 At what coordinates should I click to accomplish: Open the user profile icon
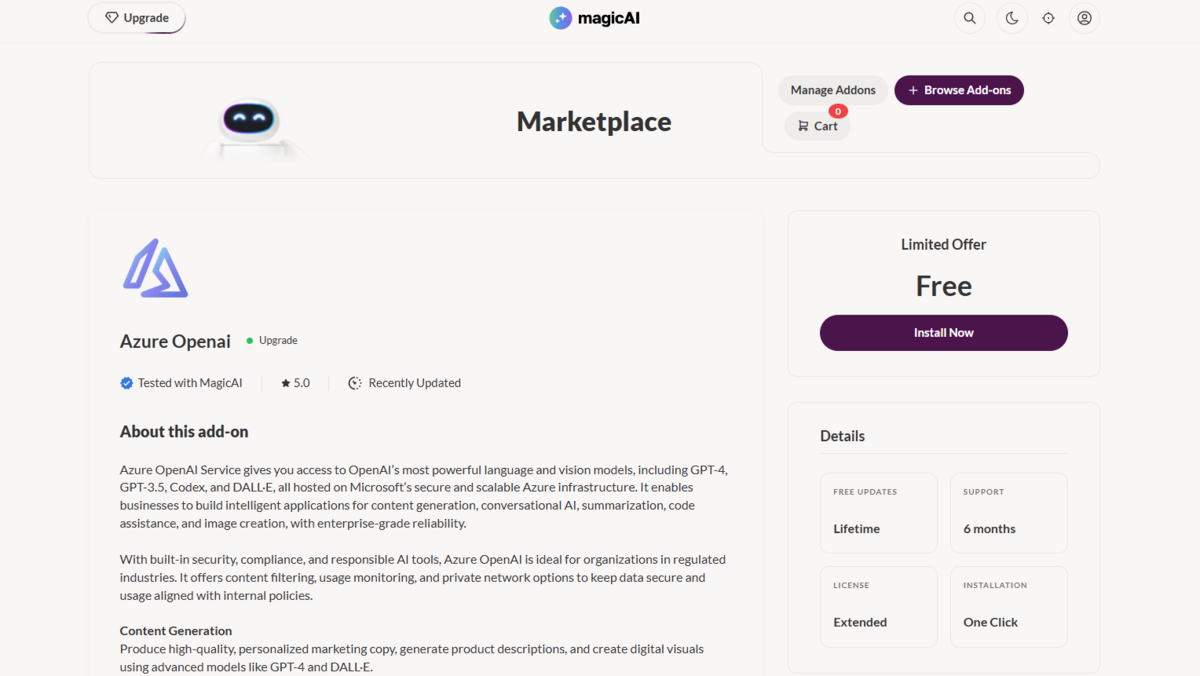point(1084,18)
